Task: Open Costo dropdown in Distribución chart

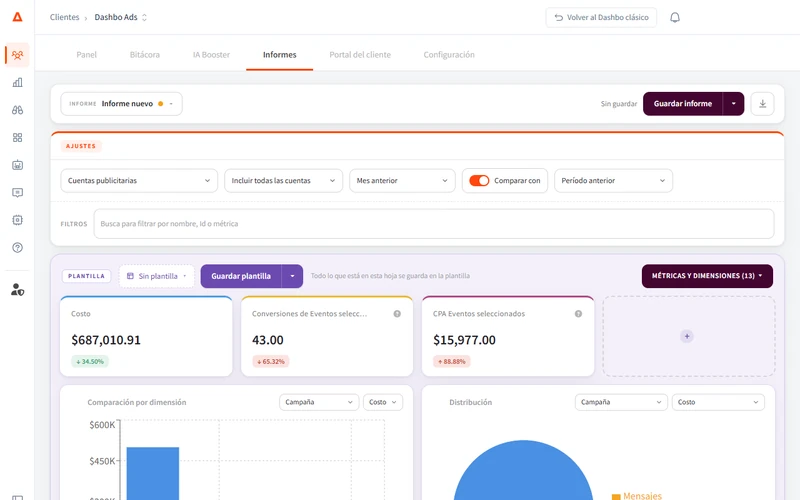Action: click(x=718, y=402)
